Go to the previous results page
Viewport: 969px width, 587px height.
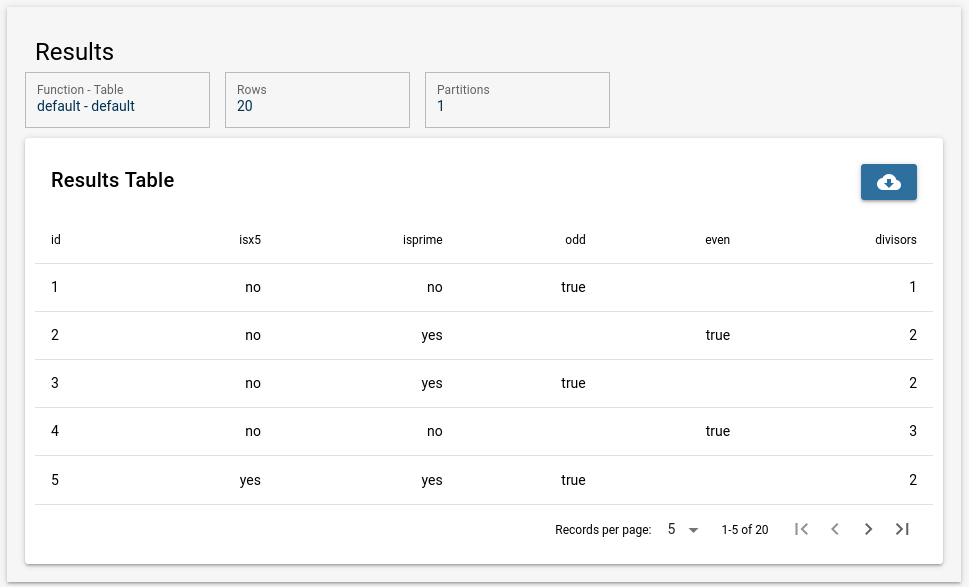[835, 529]
